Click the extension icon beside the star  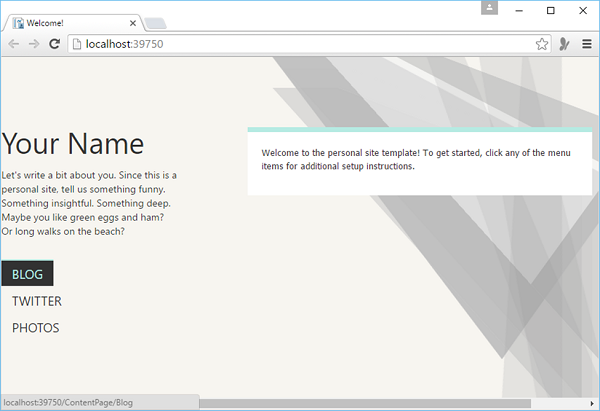[x=564, y=44]
